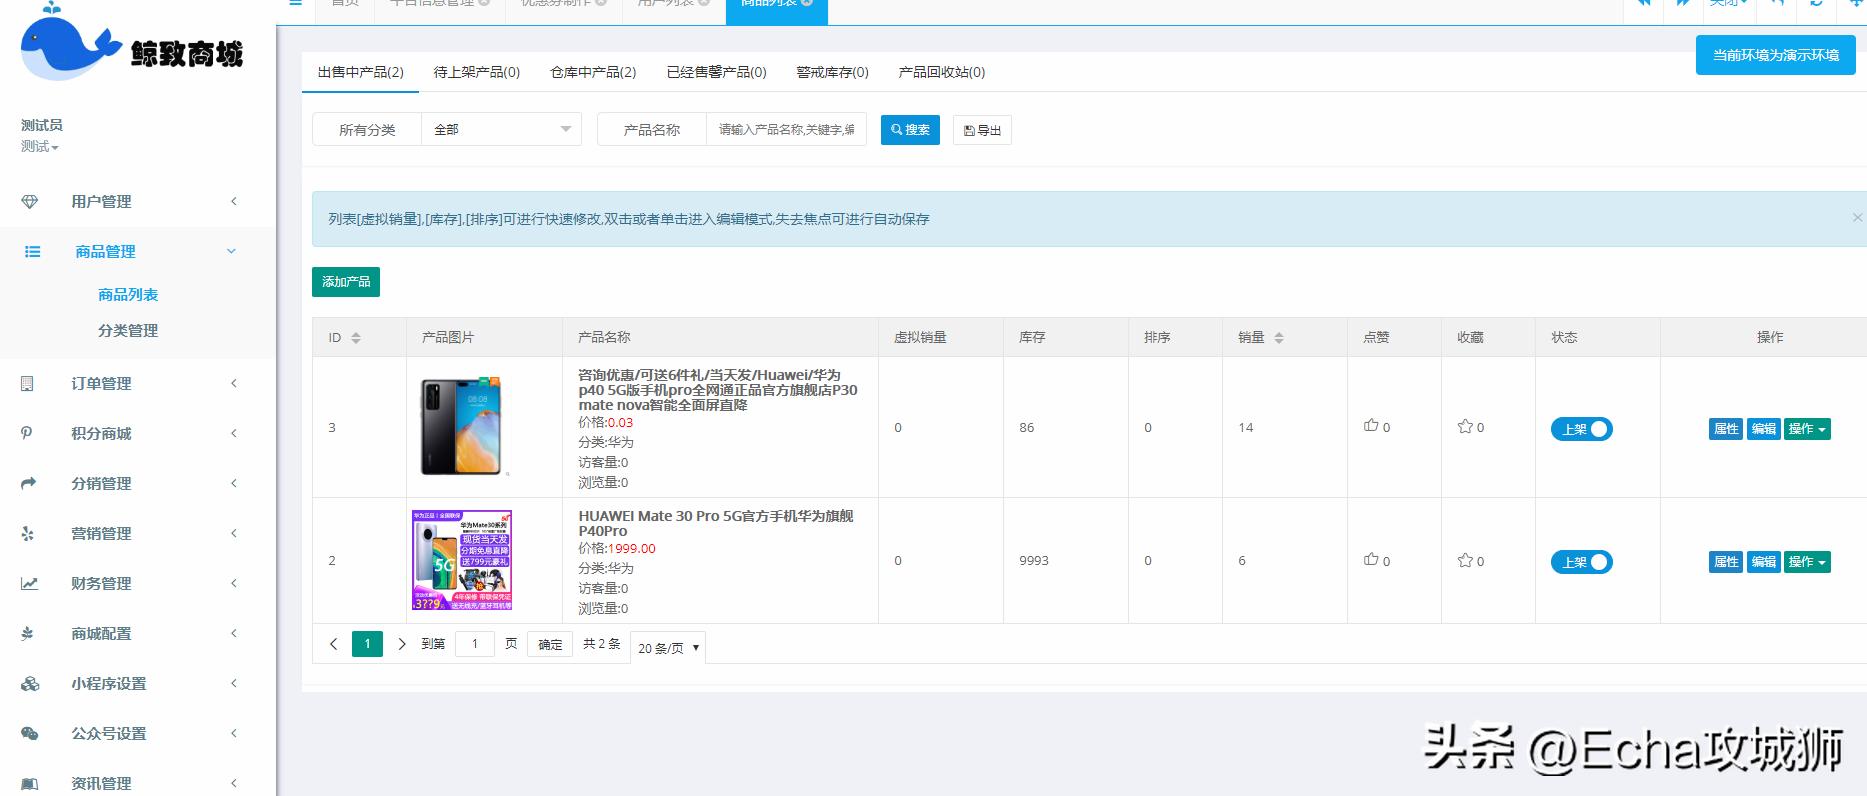Click 确定 button in pagination
This screenshot has height=796, width=1867.
[550, 644]
